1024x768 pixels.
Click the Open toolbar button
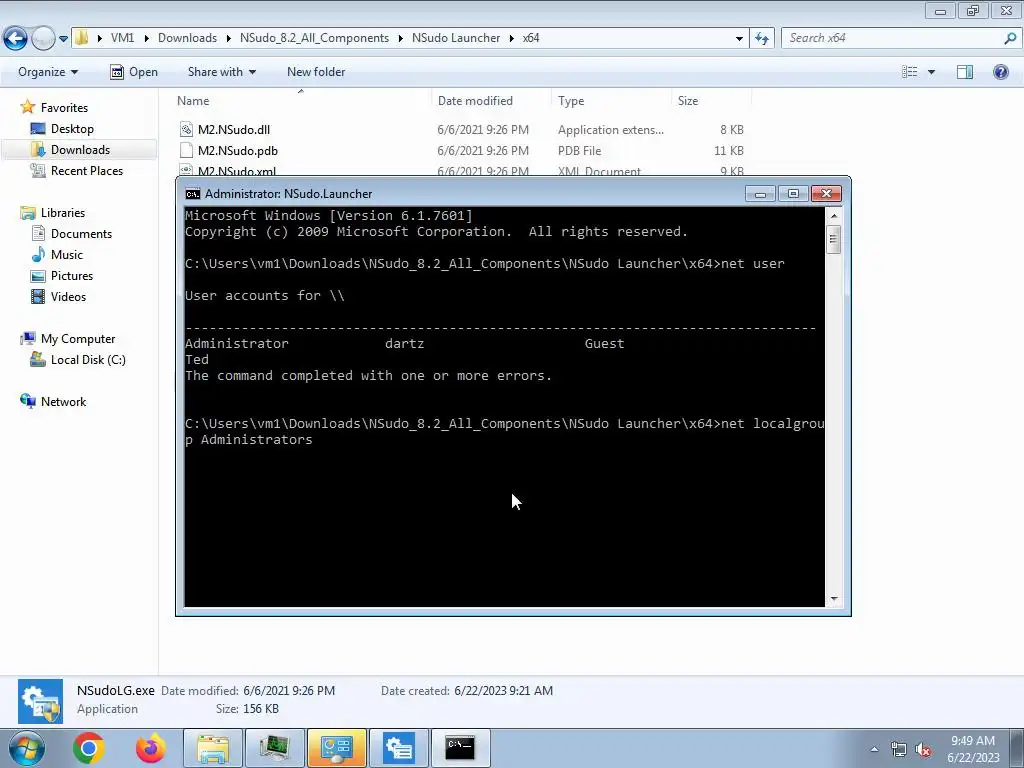pyautogui.click(x=134, y=72)
